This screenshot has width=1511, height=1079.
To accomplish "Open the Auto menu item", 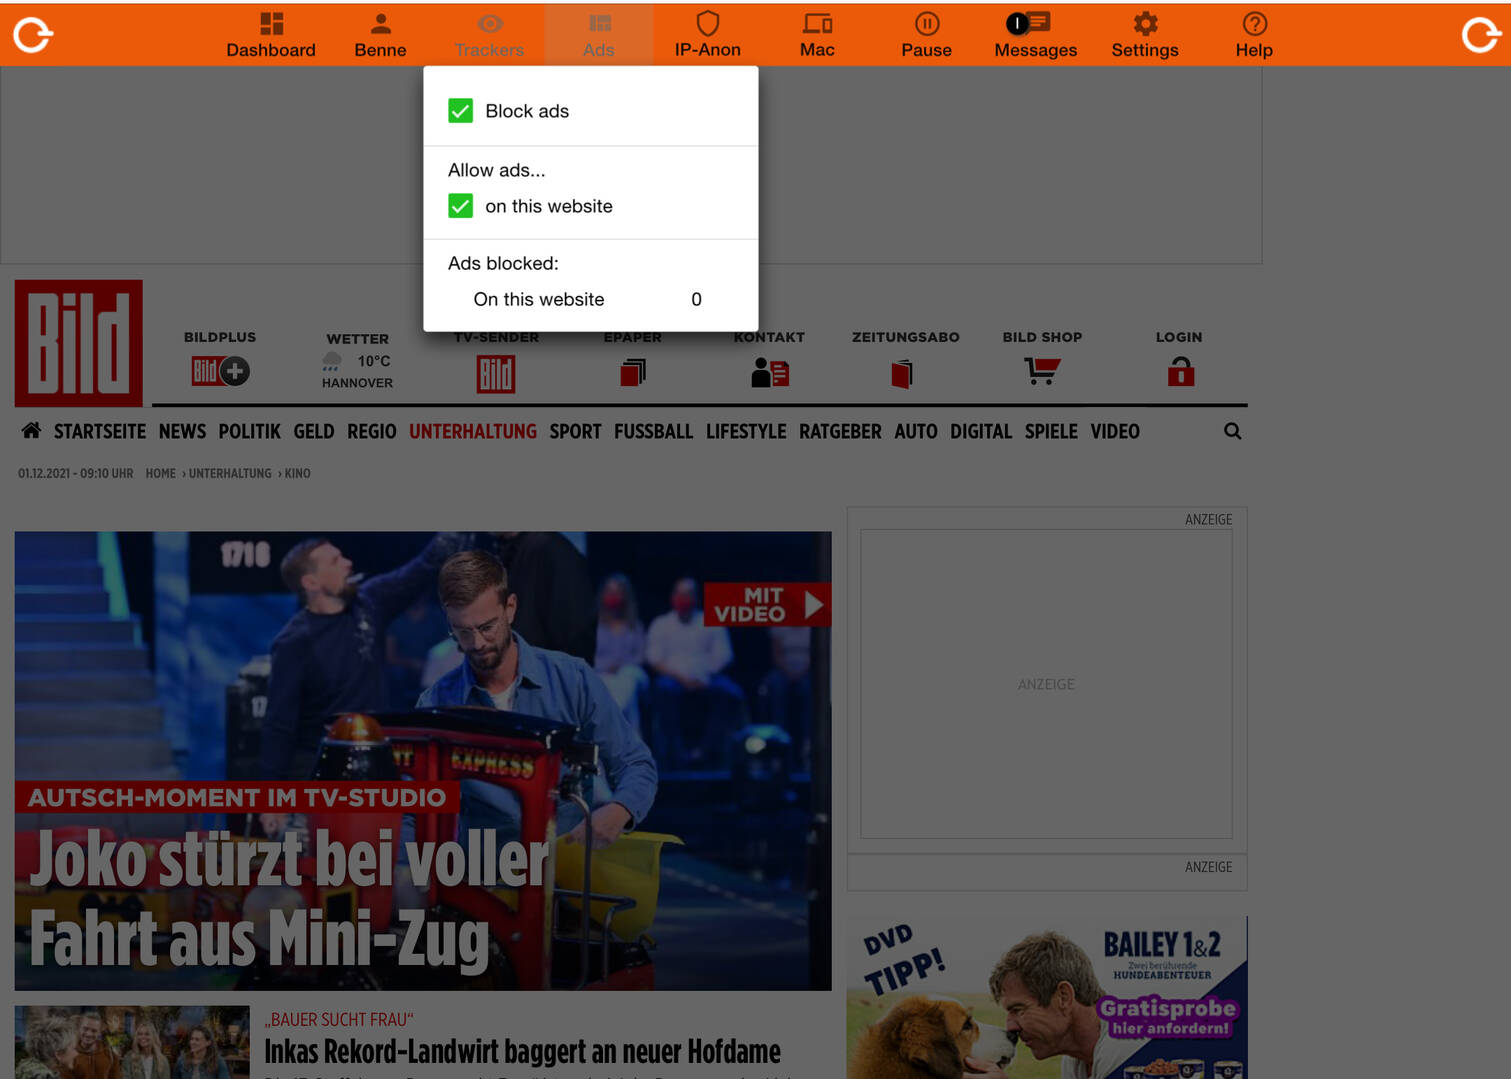I will [x=916, y=432].
